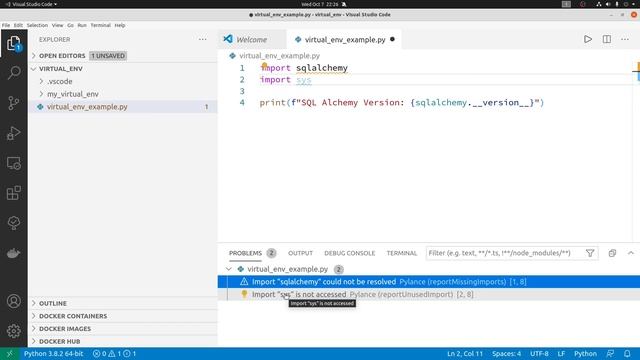Open the Search view icon
The width and height of the screenshot is (640, 360).
(x=13, y=73)
